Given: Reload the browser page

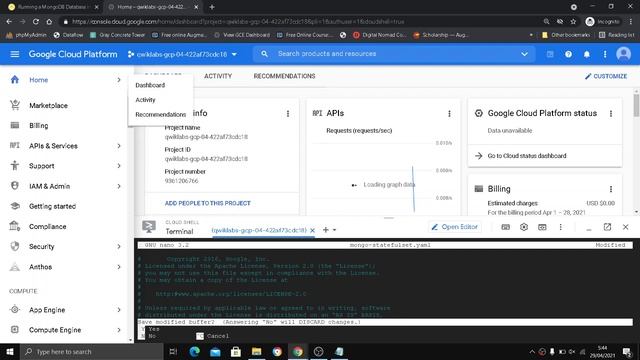Looking at the screenshot, I should [36, 21].
